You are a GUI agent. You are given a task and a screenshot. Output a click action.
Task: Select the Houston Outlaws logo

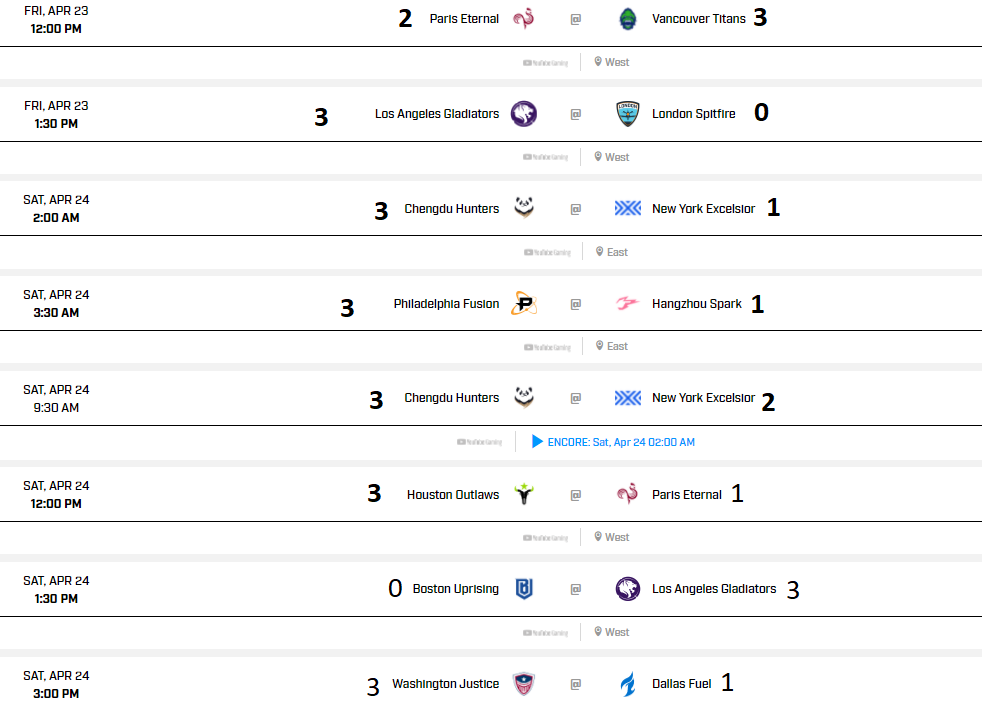(524, 494)
